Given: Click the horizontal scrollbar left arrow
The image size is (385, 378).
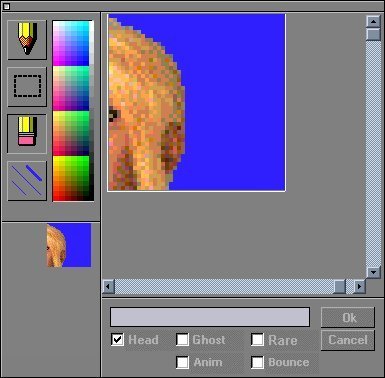Looking at the screenshot, I should [x=108, y=286].
